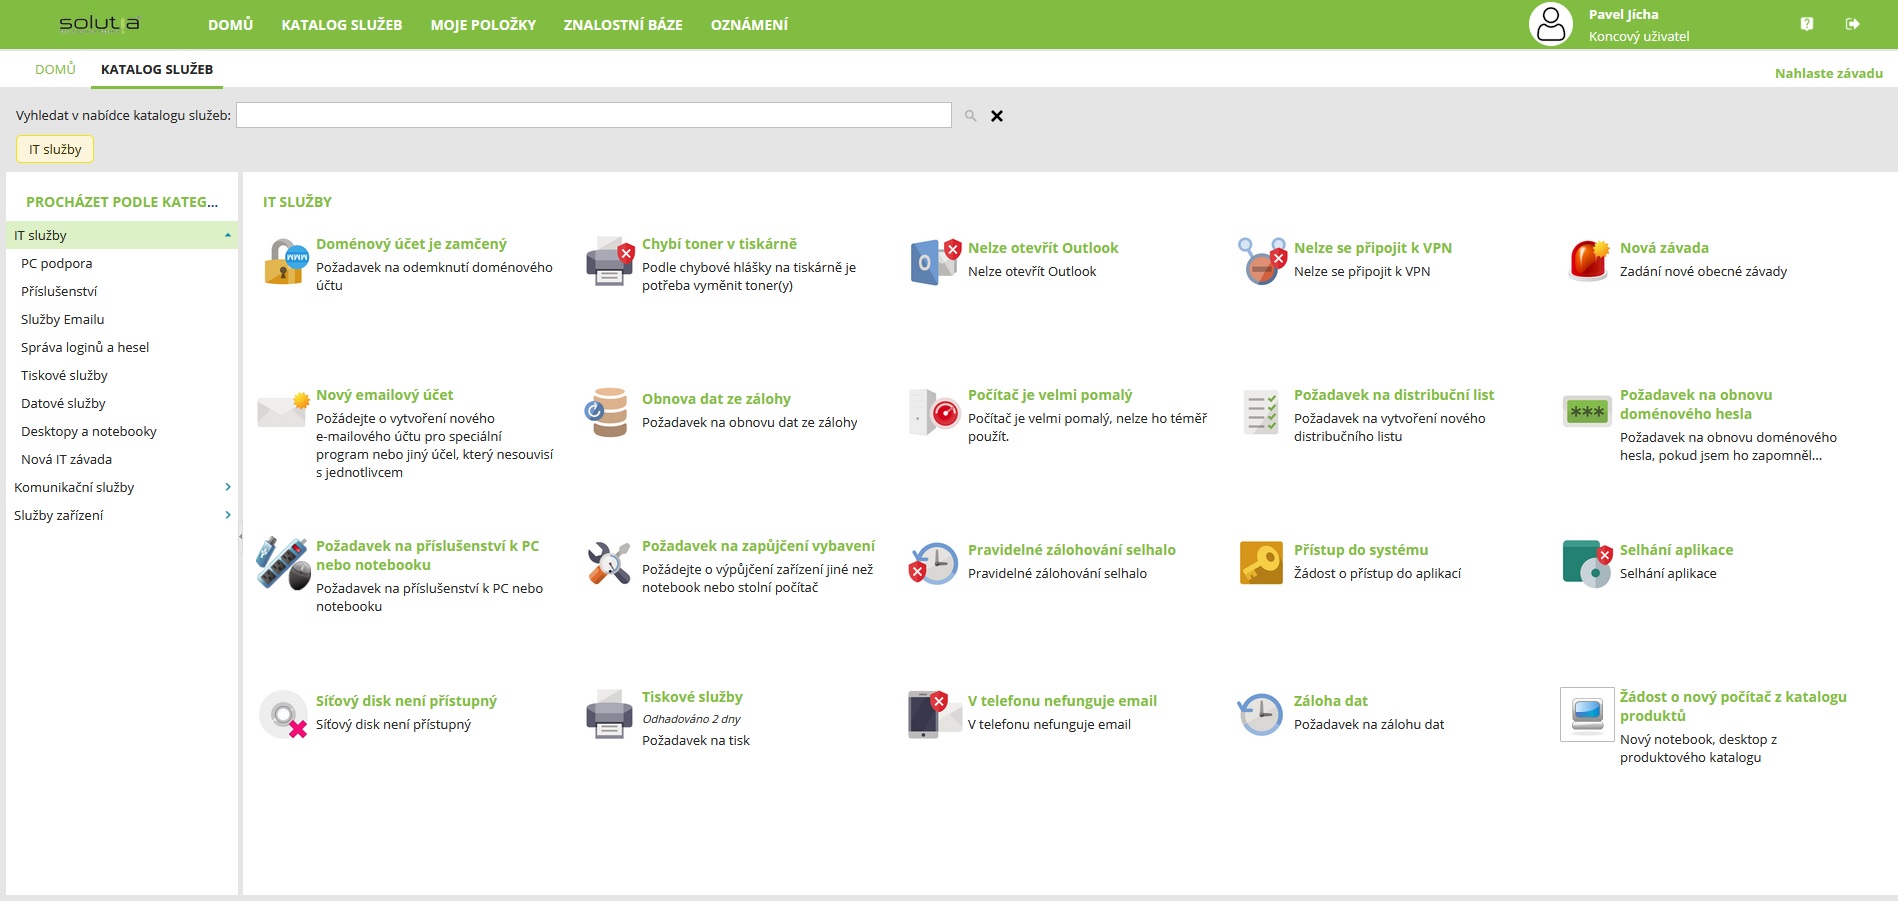Viewport: 1898px width, 901px height.
Task: Click the database restore icon
Action: [x=607, y=412]
